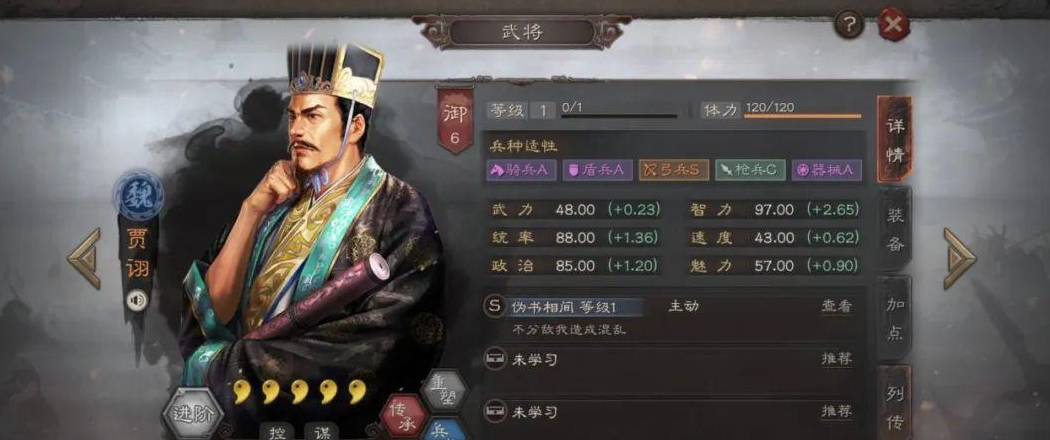The width and height of the screenshot is (1050, 440).
Task: Play Jia Xu's voice speaker icon
Action: [x=137, y=301]
